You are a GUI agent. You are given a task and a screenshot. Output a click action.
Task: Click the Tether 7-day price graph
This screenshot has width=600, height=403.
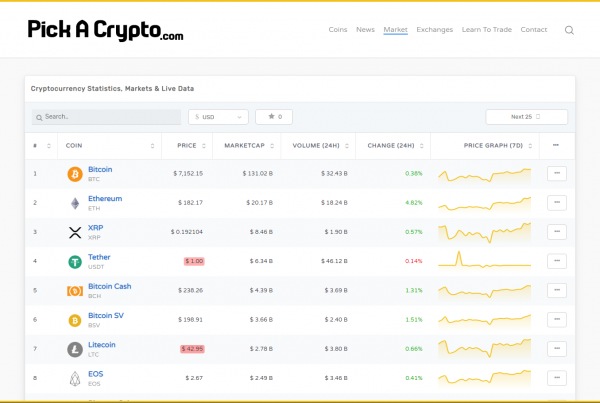(x=484, y=260)
